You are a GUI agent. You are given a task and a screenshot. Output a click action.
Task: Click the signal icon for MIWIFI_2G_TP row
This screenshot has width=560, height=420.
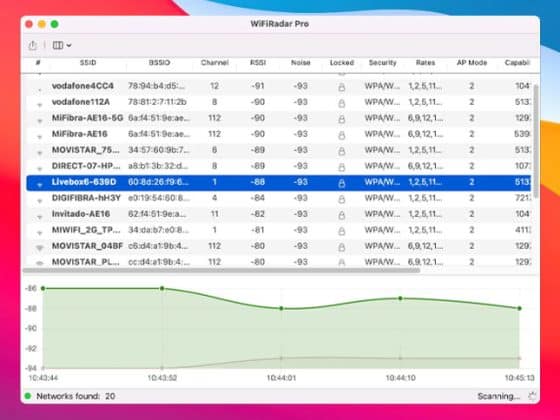40,233
